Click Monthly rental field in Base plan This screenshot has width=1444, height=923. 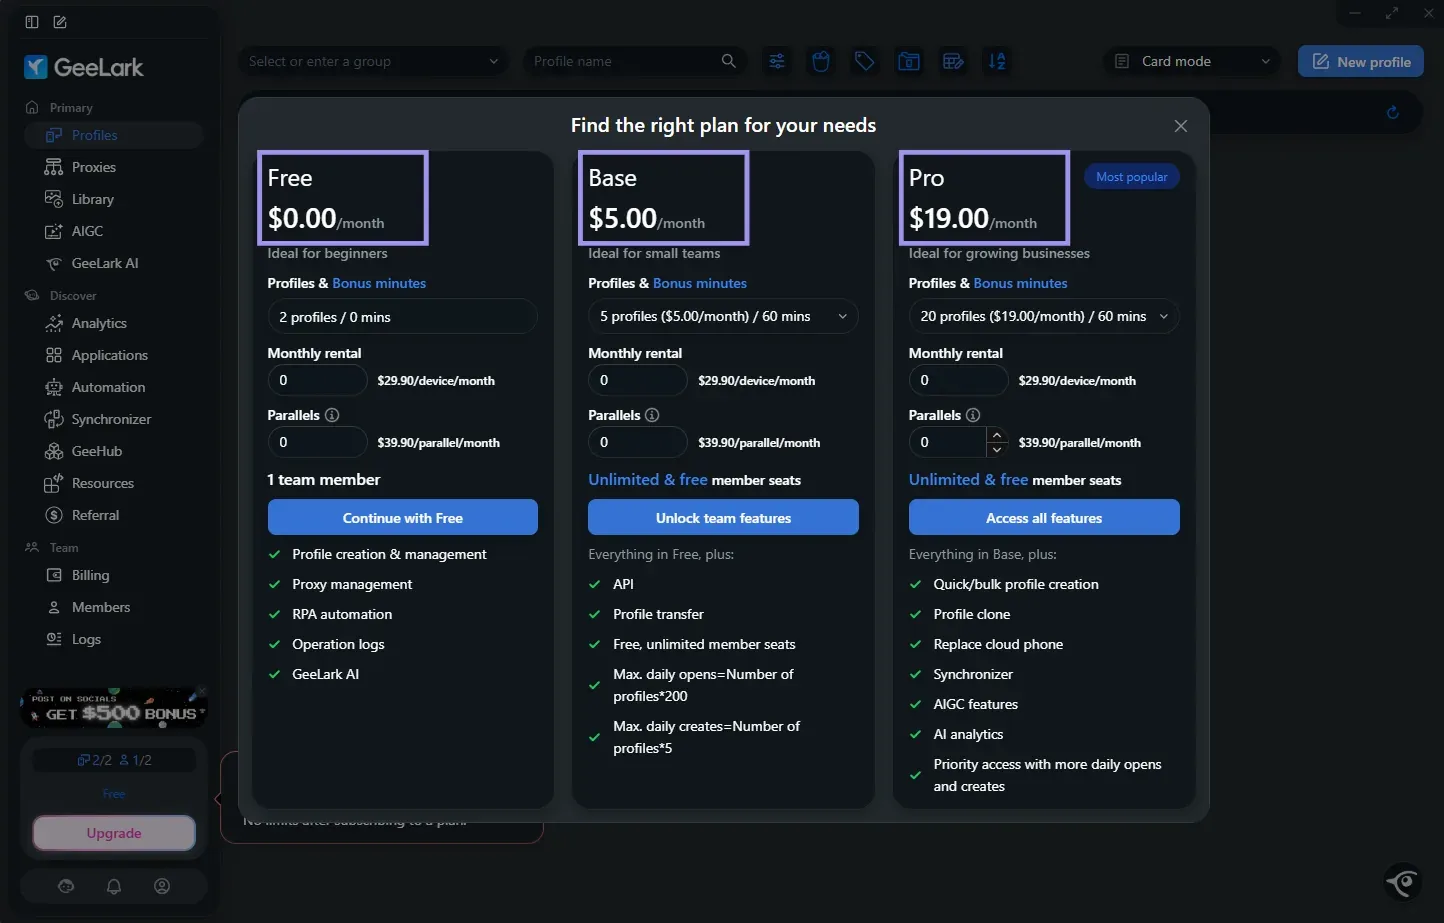click(637, 380)
